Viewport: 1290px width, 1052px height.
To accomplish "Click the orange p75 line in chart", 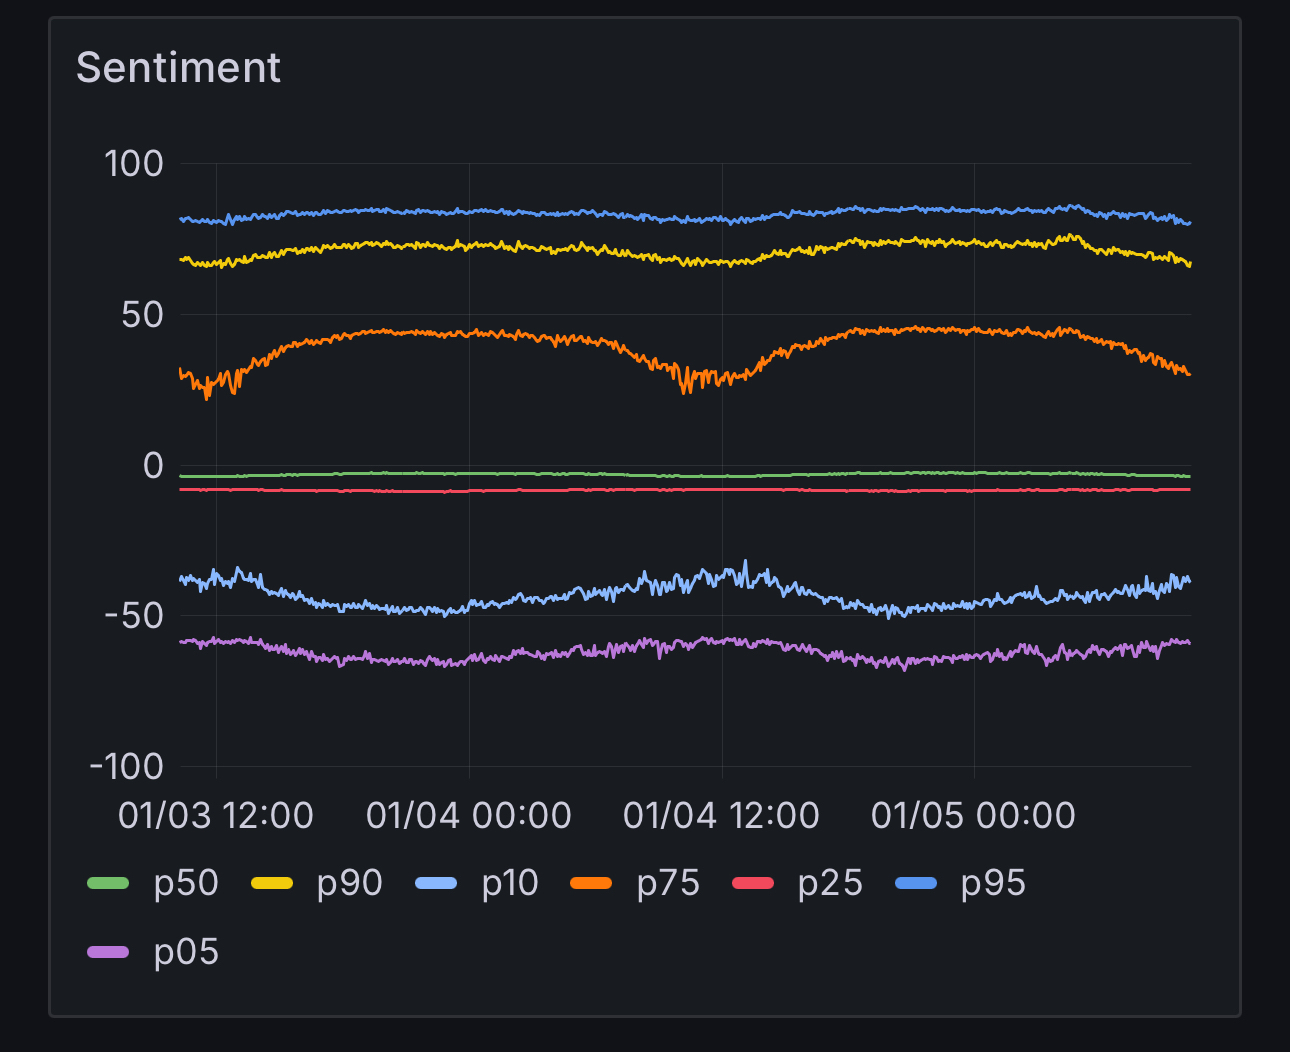I will 400,332.
